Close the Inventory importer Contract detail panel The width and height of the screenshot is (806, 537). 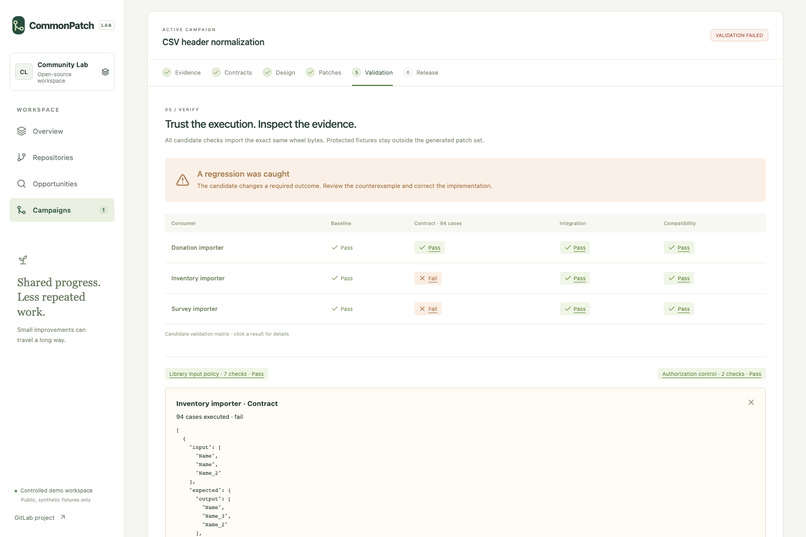(x=751, y=402)
